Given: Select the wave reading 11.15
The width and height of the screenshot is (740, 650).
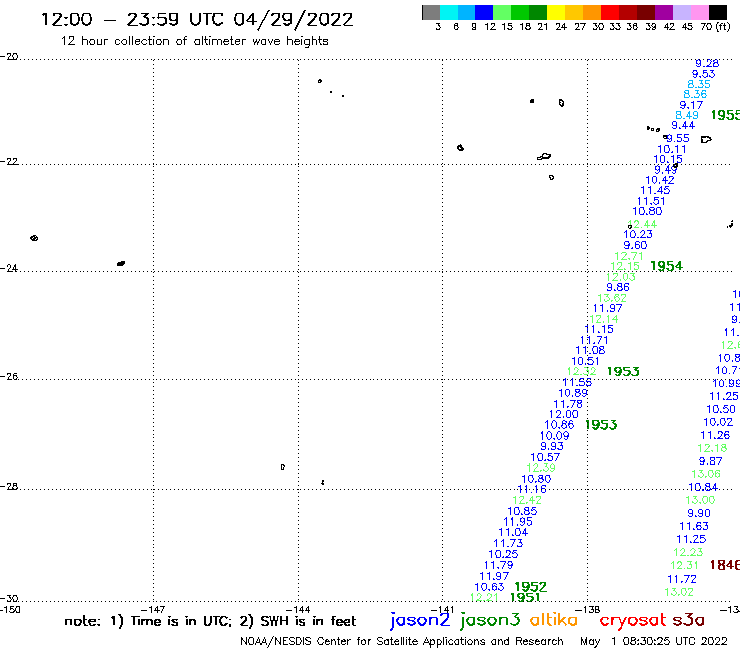Looking at the screenshot, I should coord(599,329).
